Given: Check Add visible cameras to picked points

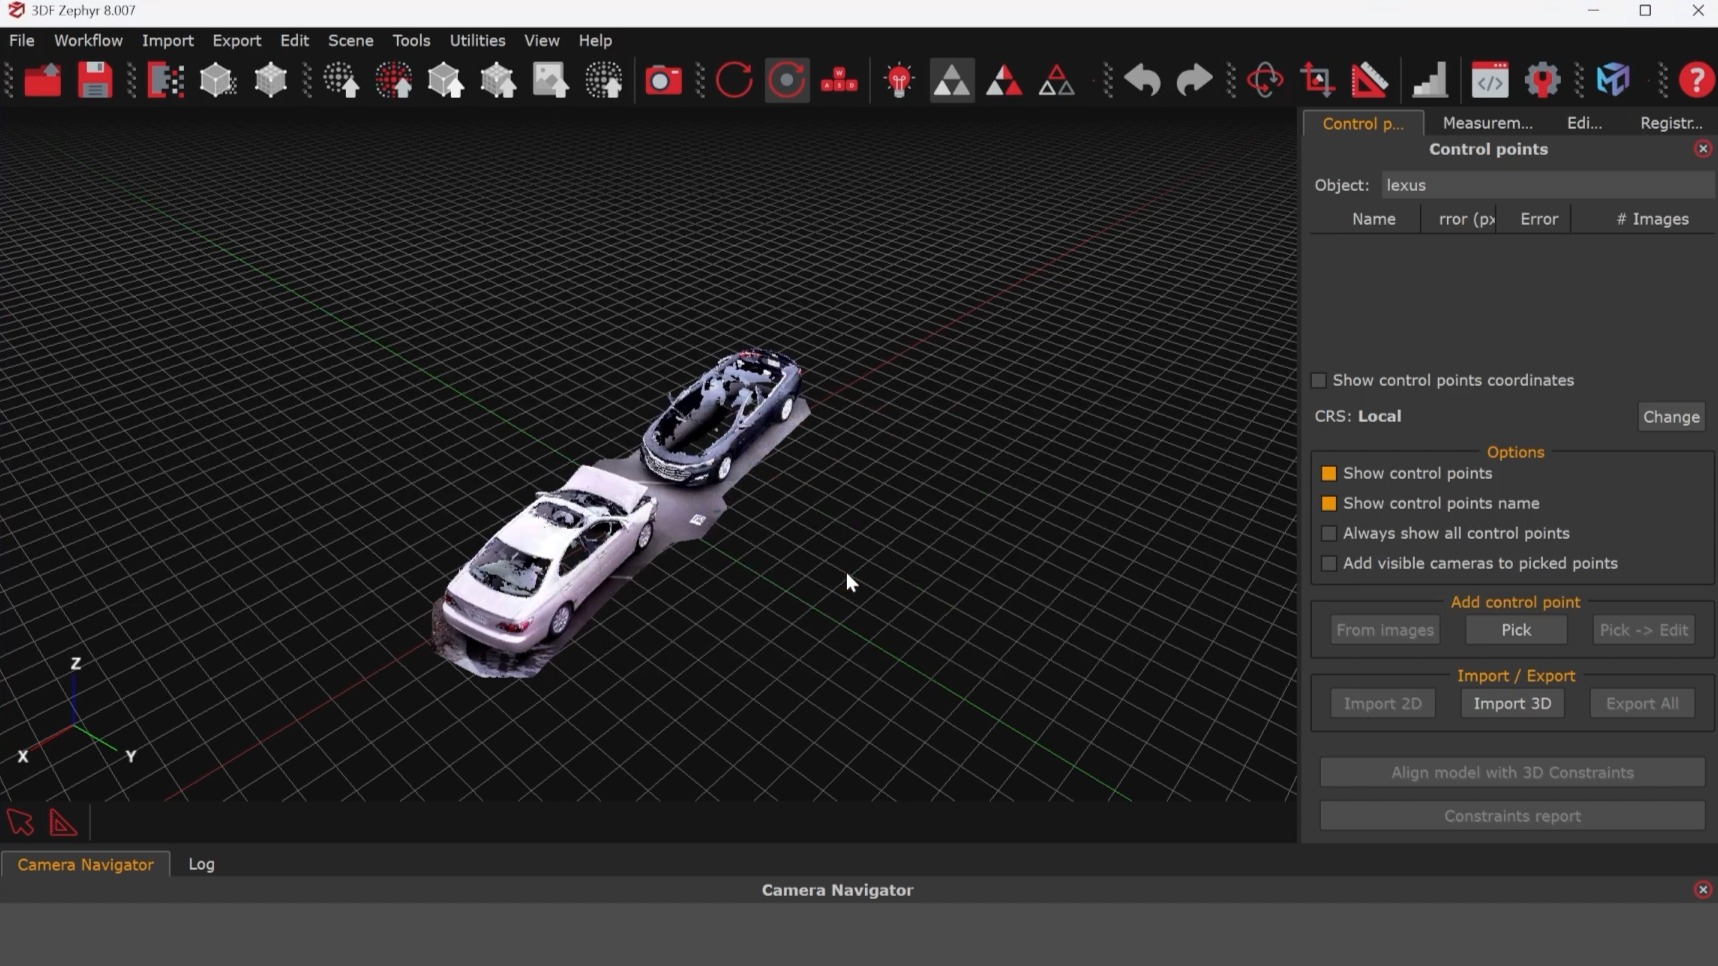Looking at the screenshot, I should coord(1328,564).
